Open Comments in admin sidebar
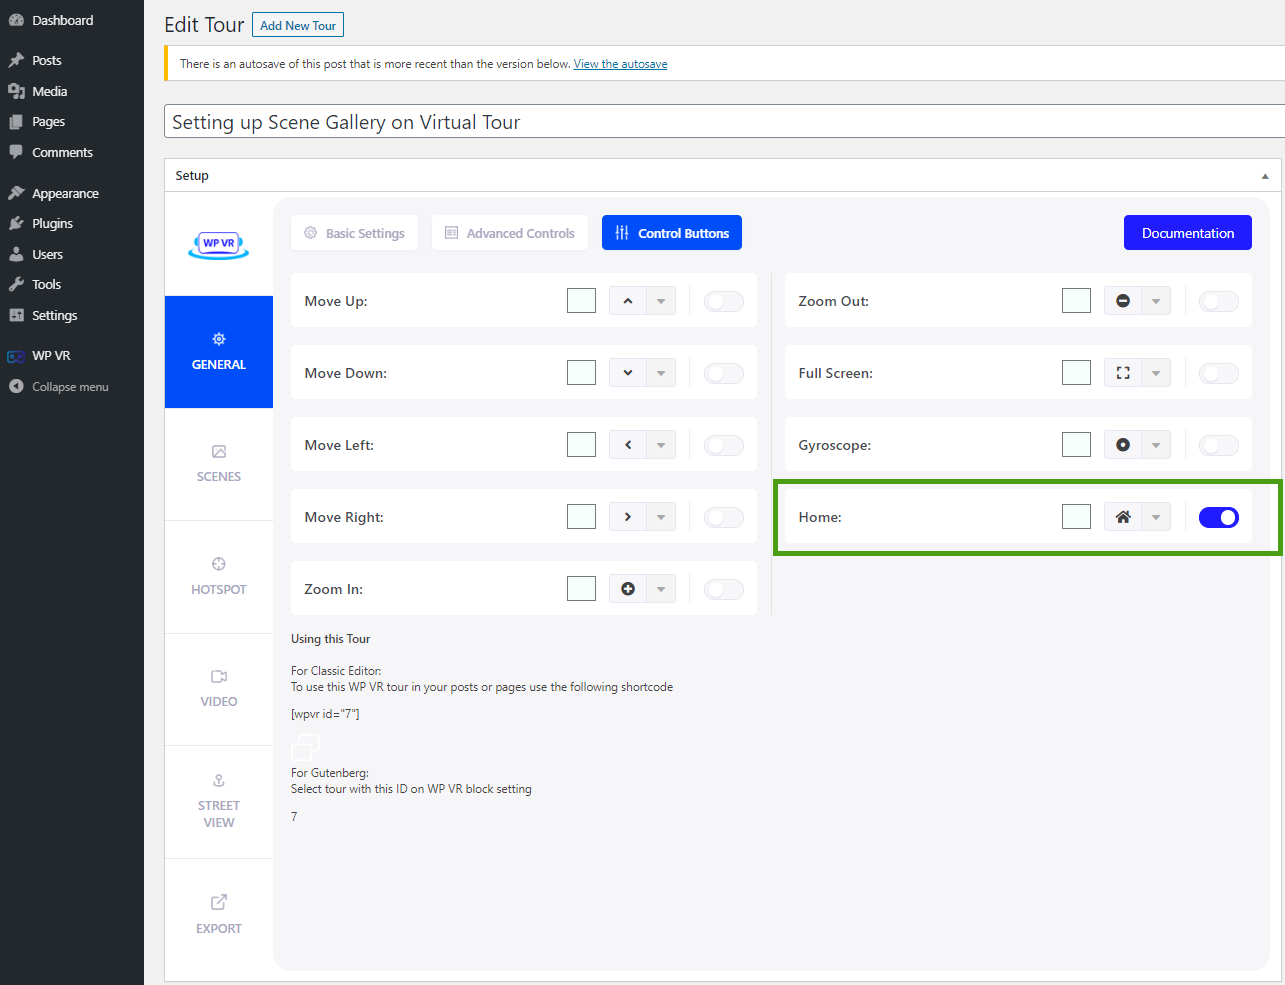1285x985 pixels. tap(62, 152)
